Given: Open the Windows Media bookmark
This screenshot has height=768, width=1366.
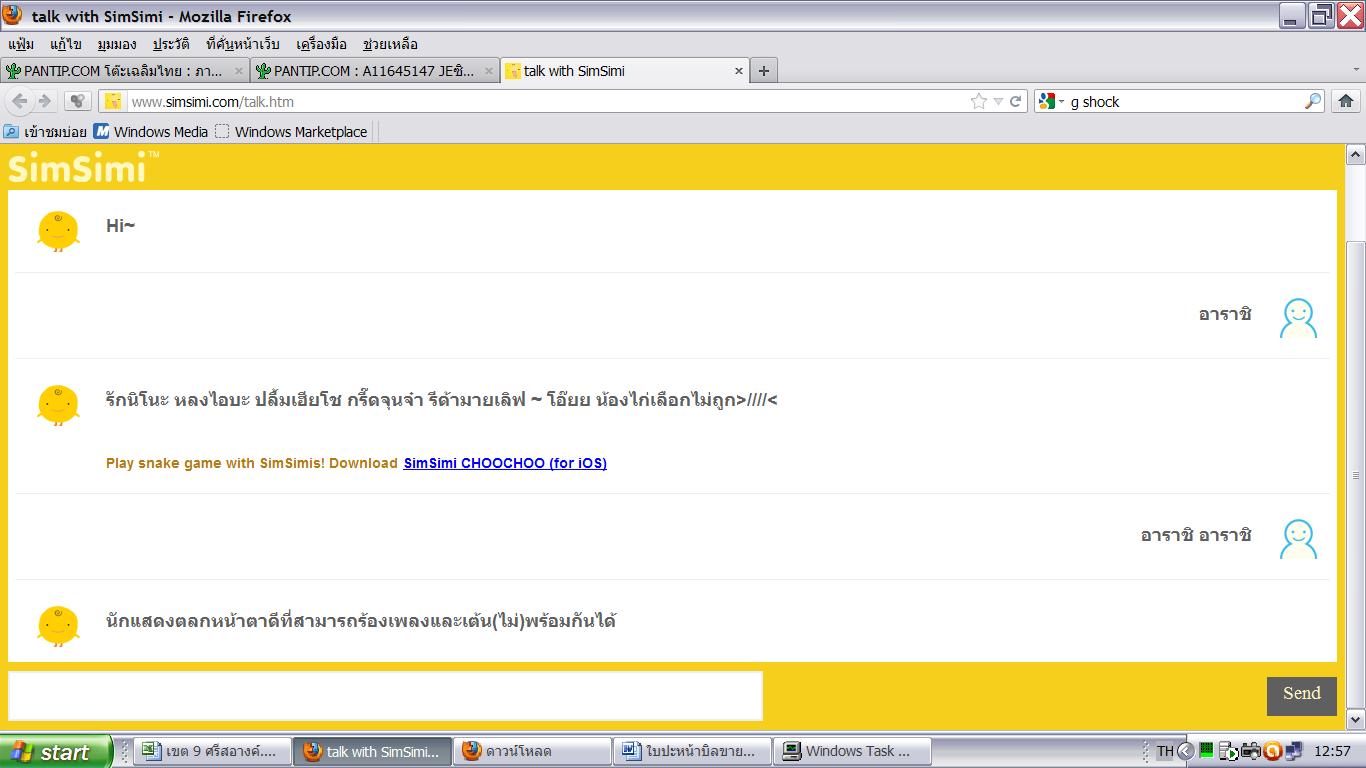Looking at the screenshot, I should [x=151, y=132].
